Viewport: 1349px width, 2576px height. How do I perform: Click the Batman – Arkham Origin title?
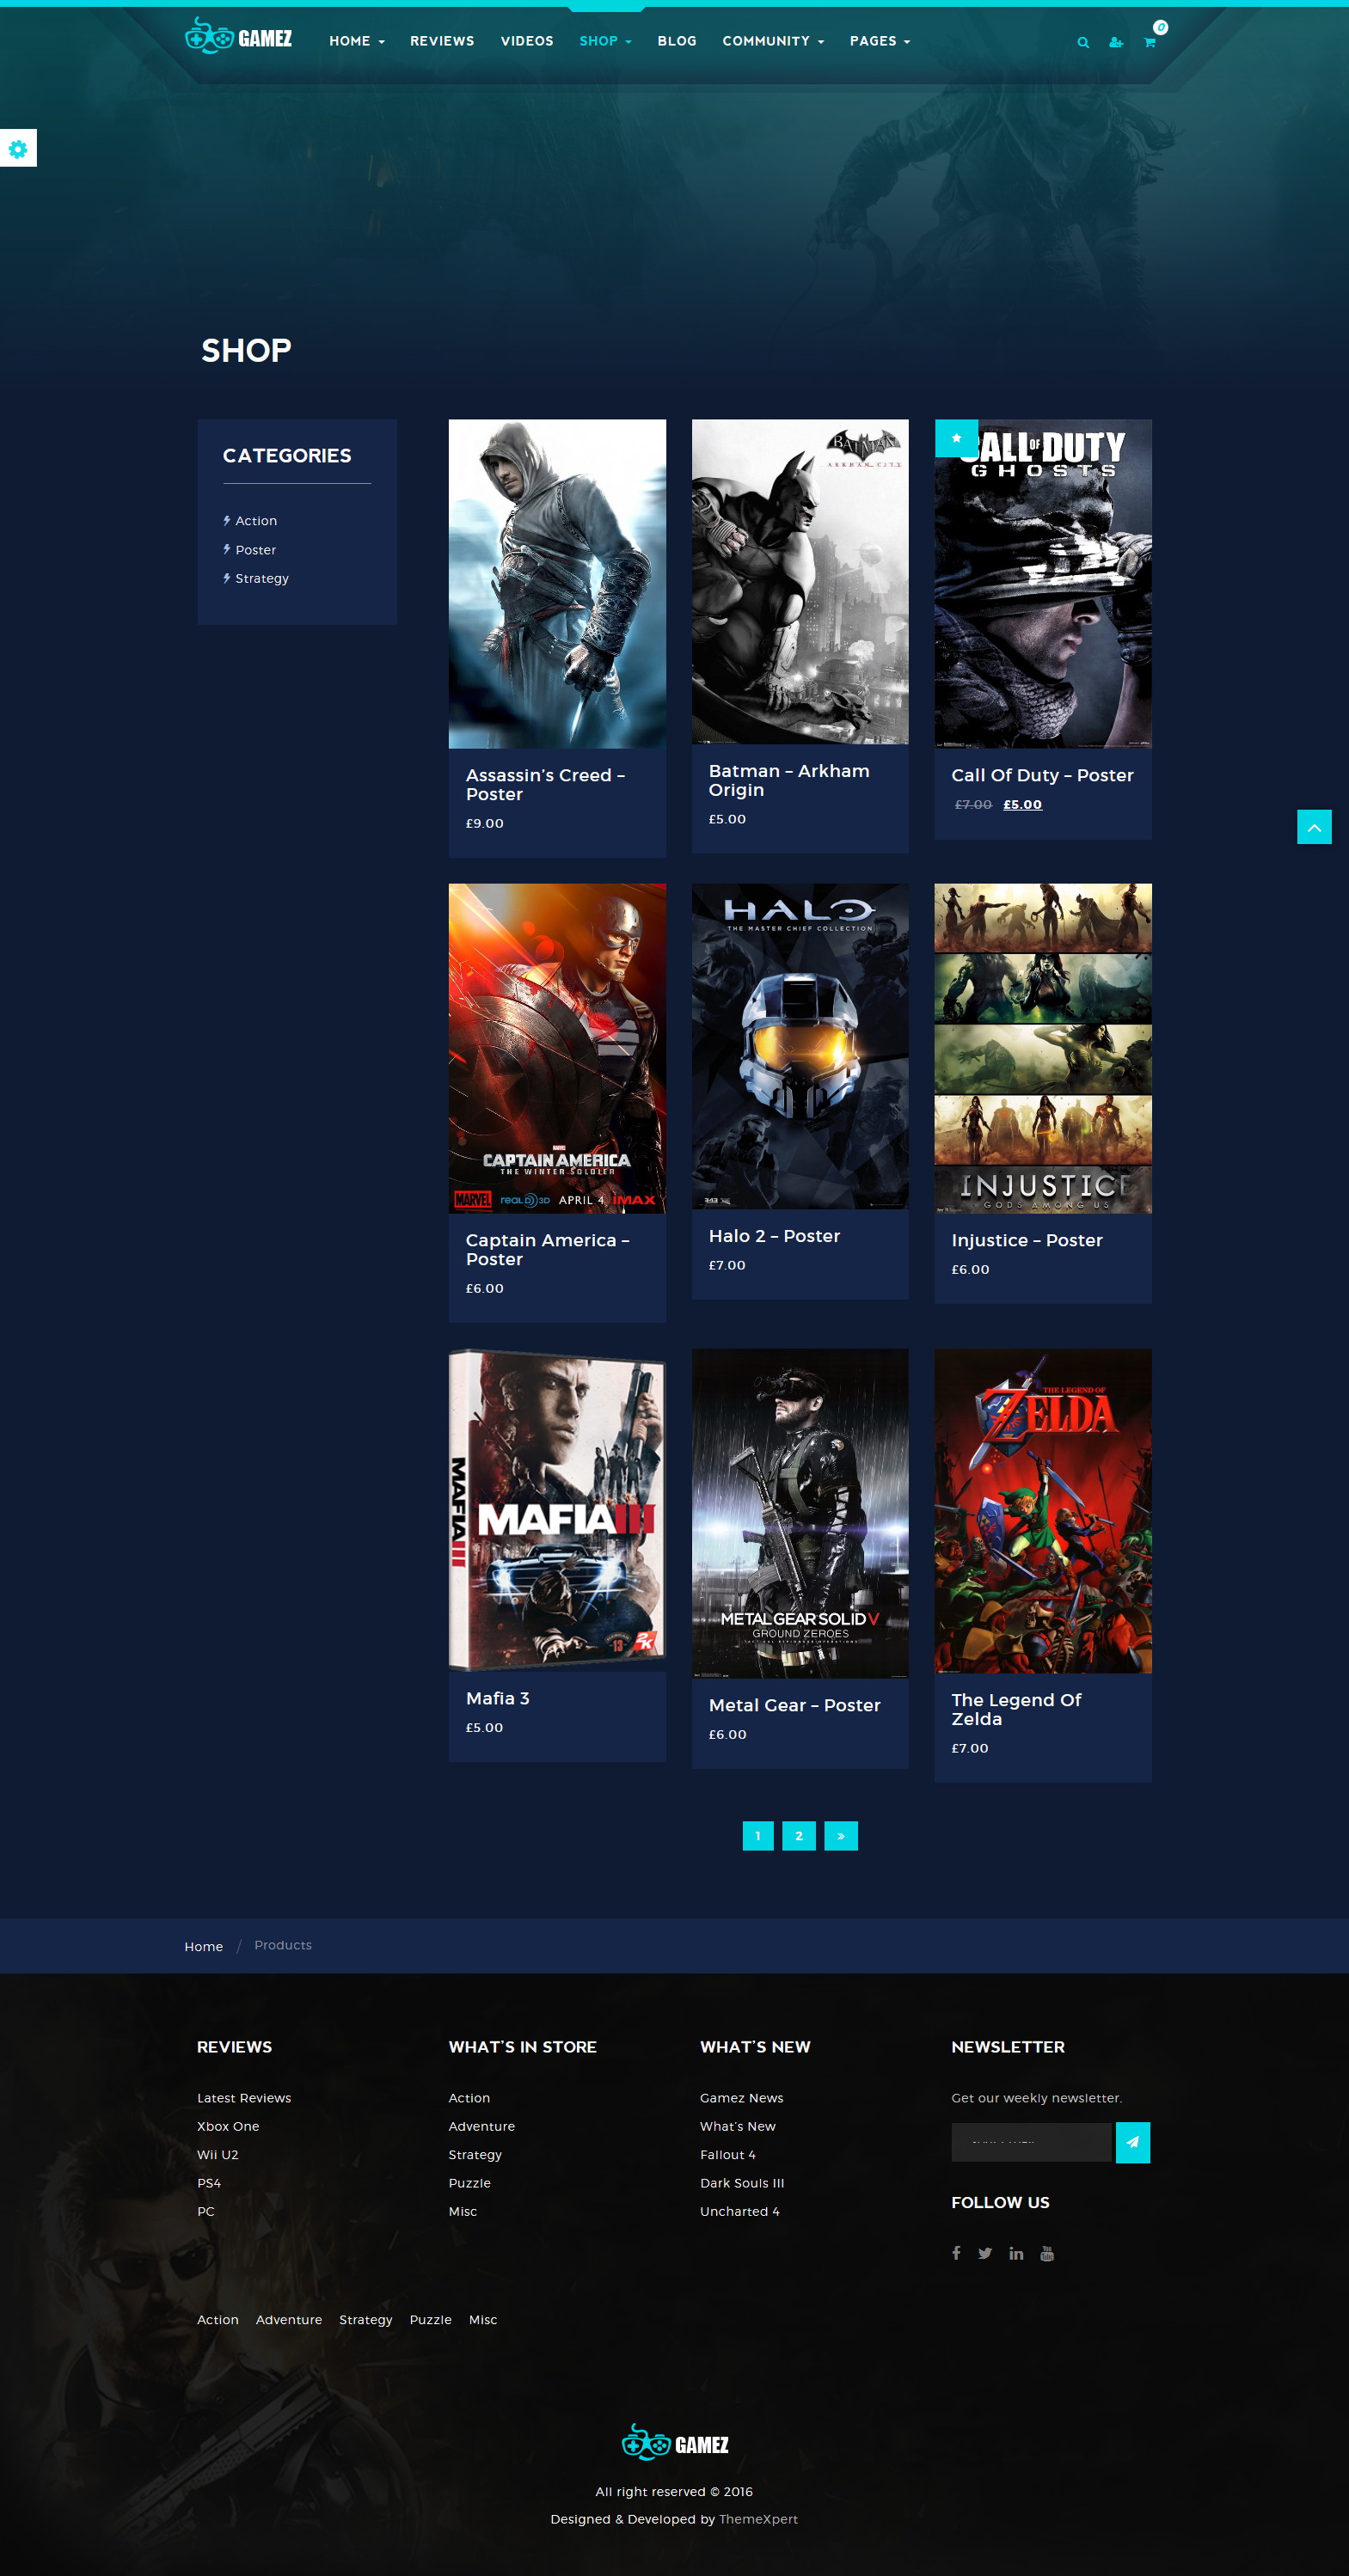coord(789,780)
